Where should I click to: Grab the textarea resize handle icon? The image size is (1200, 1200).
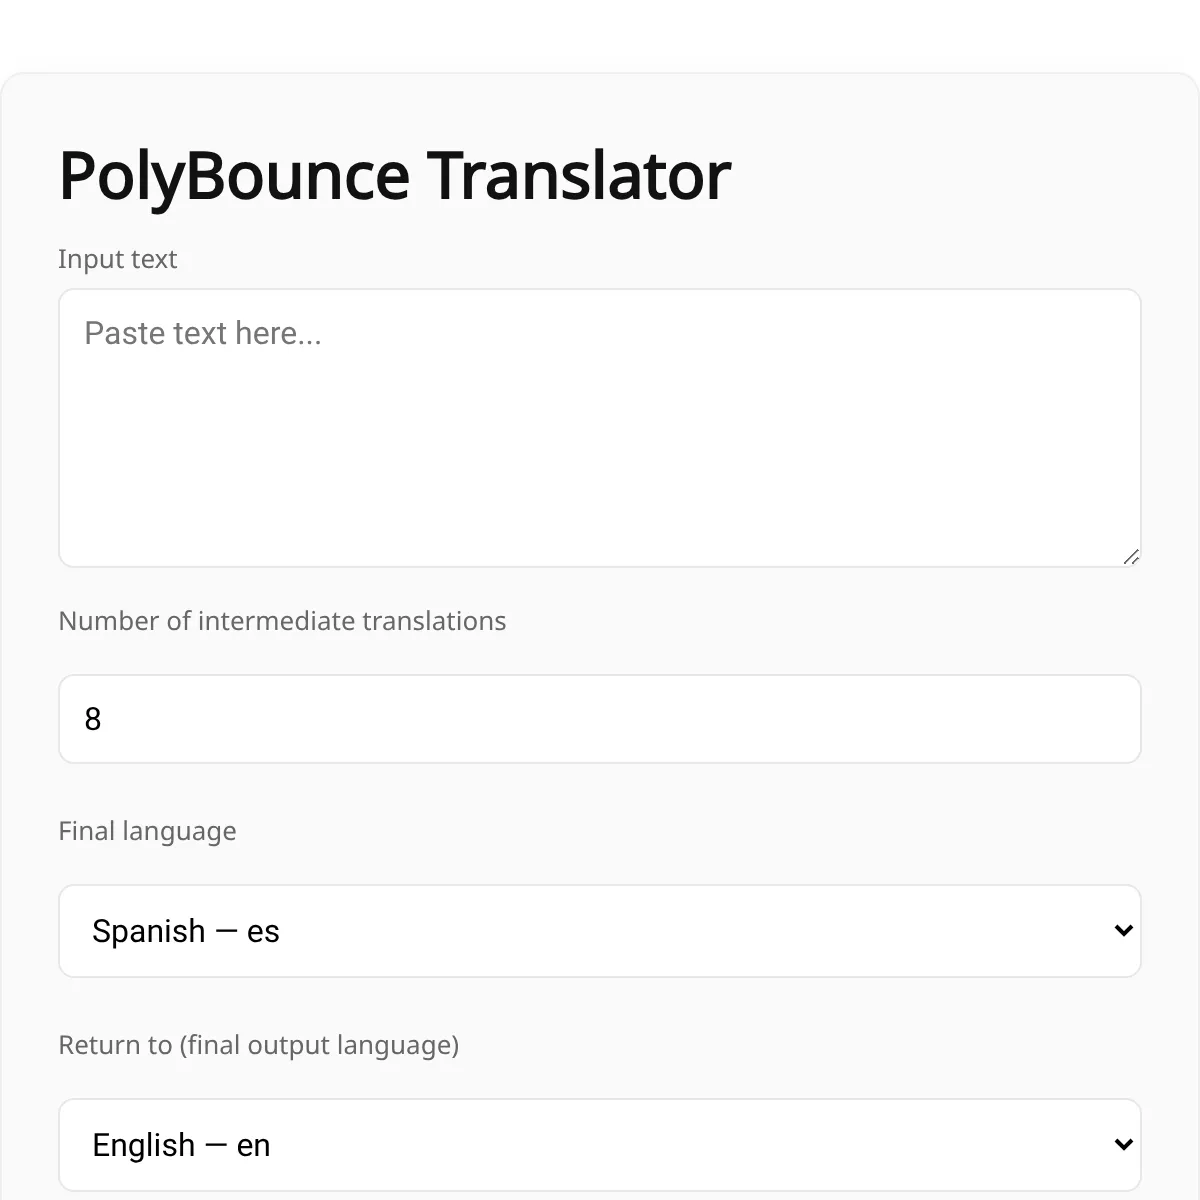pyautogui.click(x=1131, y=557)
